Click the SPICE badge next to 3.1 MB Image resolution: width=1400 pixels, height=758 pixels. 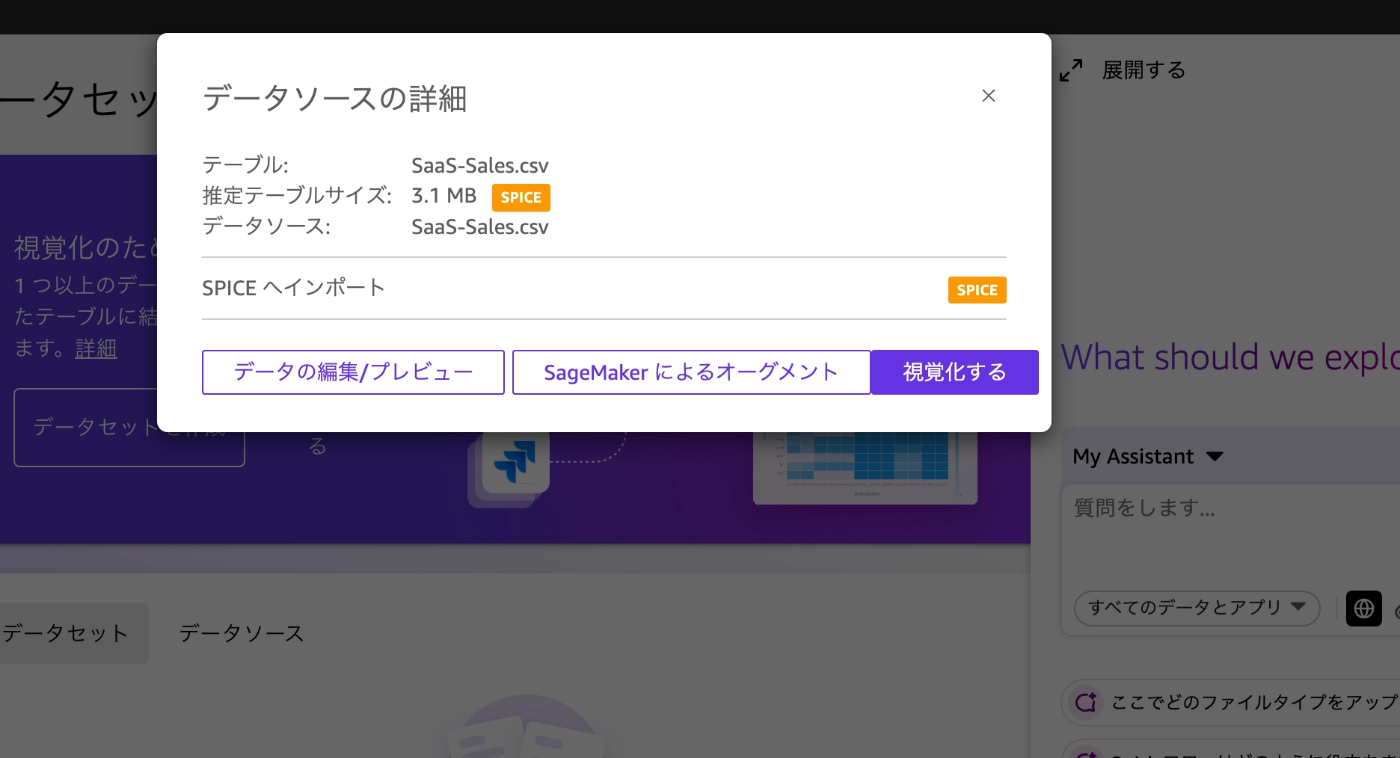[521, 197]
